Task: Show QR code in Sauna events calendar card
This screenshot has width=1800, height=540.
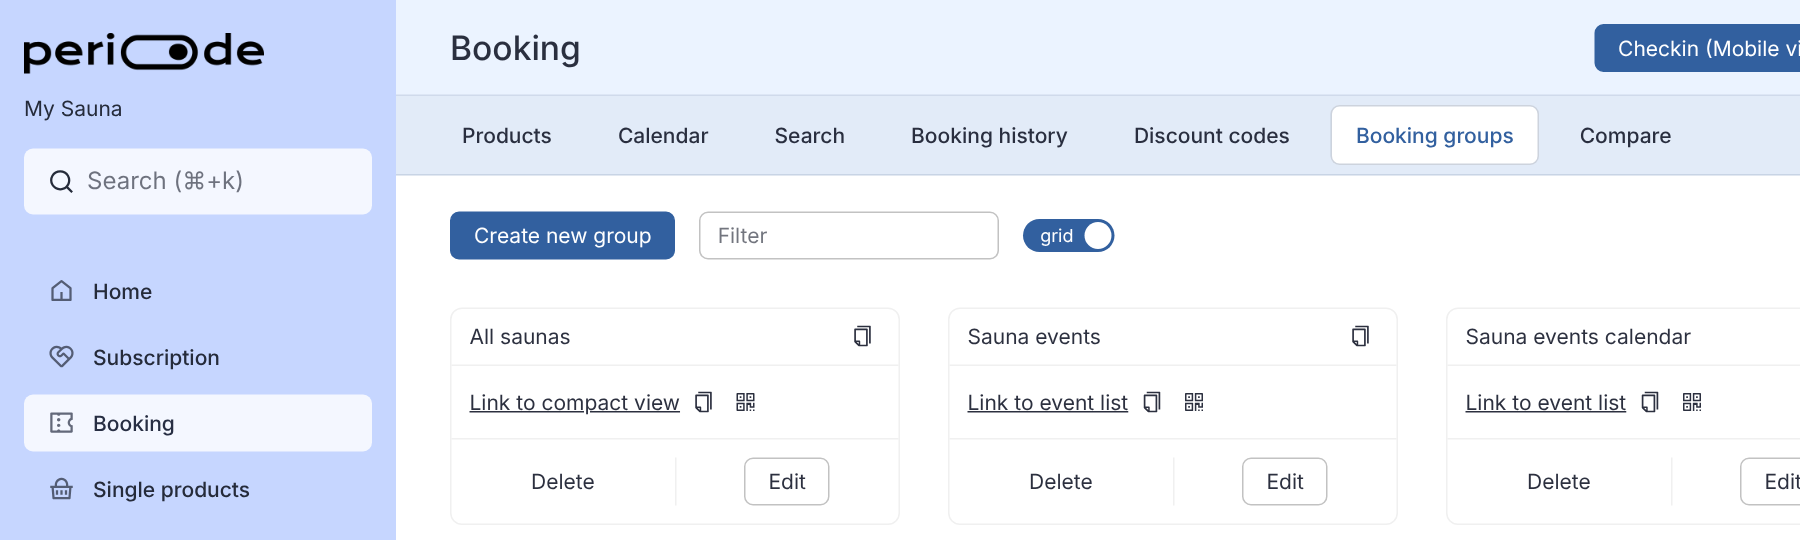Action: pyautogui.click(x=1692, y=402)
